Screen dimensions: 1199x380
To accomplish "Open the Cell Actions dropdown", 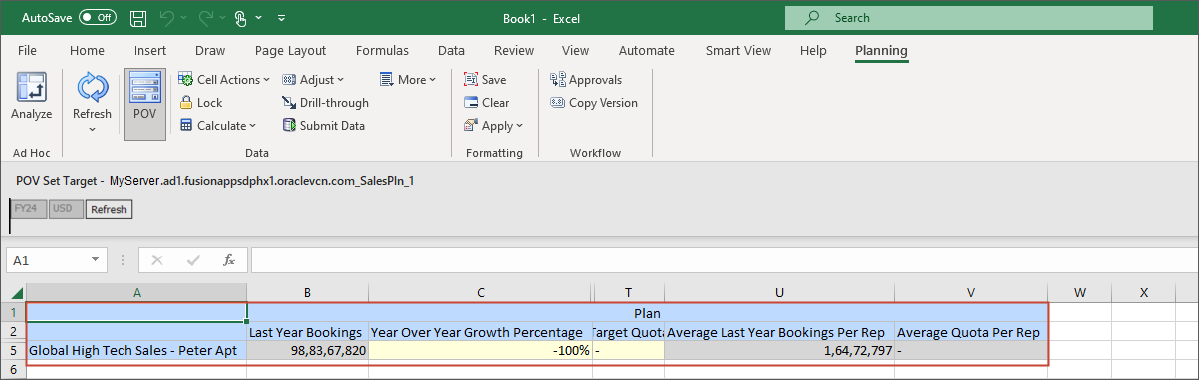I will coord(224,80).
